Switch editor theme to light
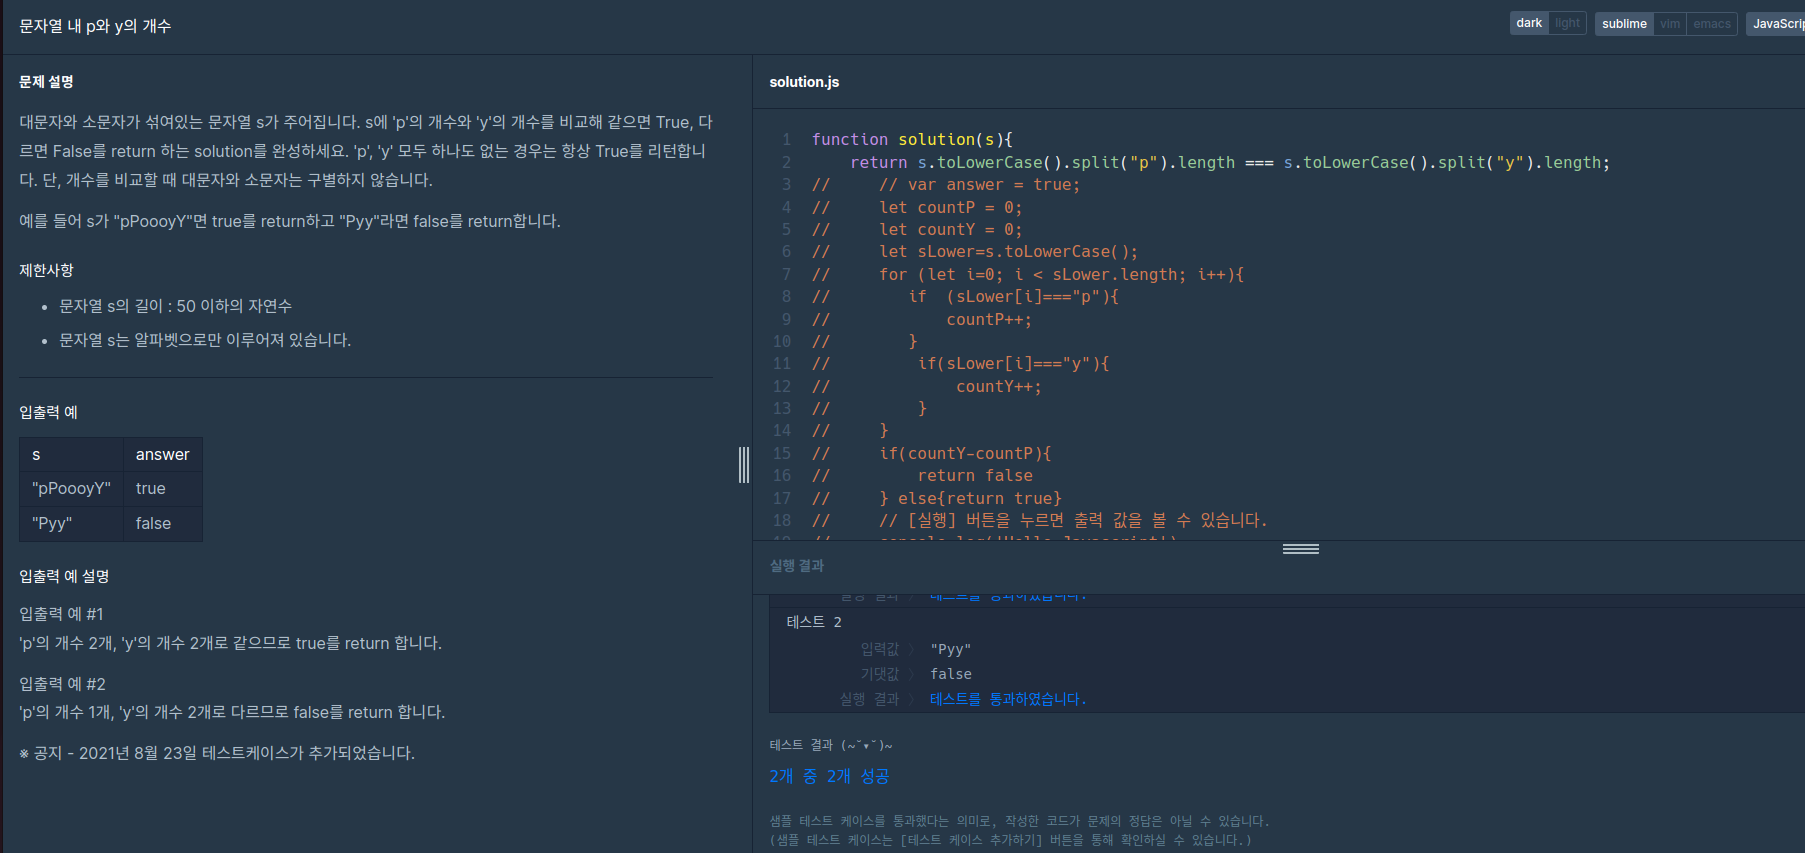The image size is (1805, 853). click(x=1567, y=23)
